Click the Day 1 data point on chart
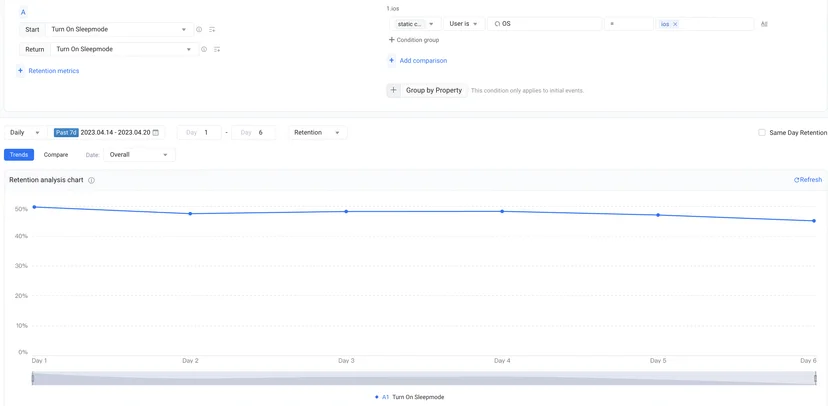Image resolution: width=828 pixels, height=406 pixels. (x=34, y=207)
